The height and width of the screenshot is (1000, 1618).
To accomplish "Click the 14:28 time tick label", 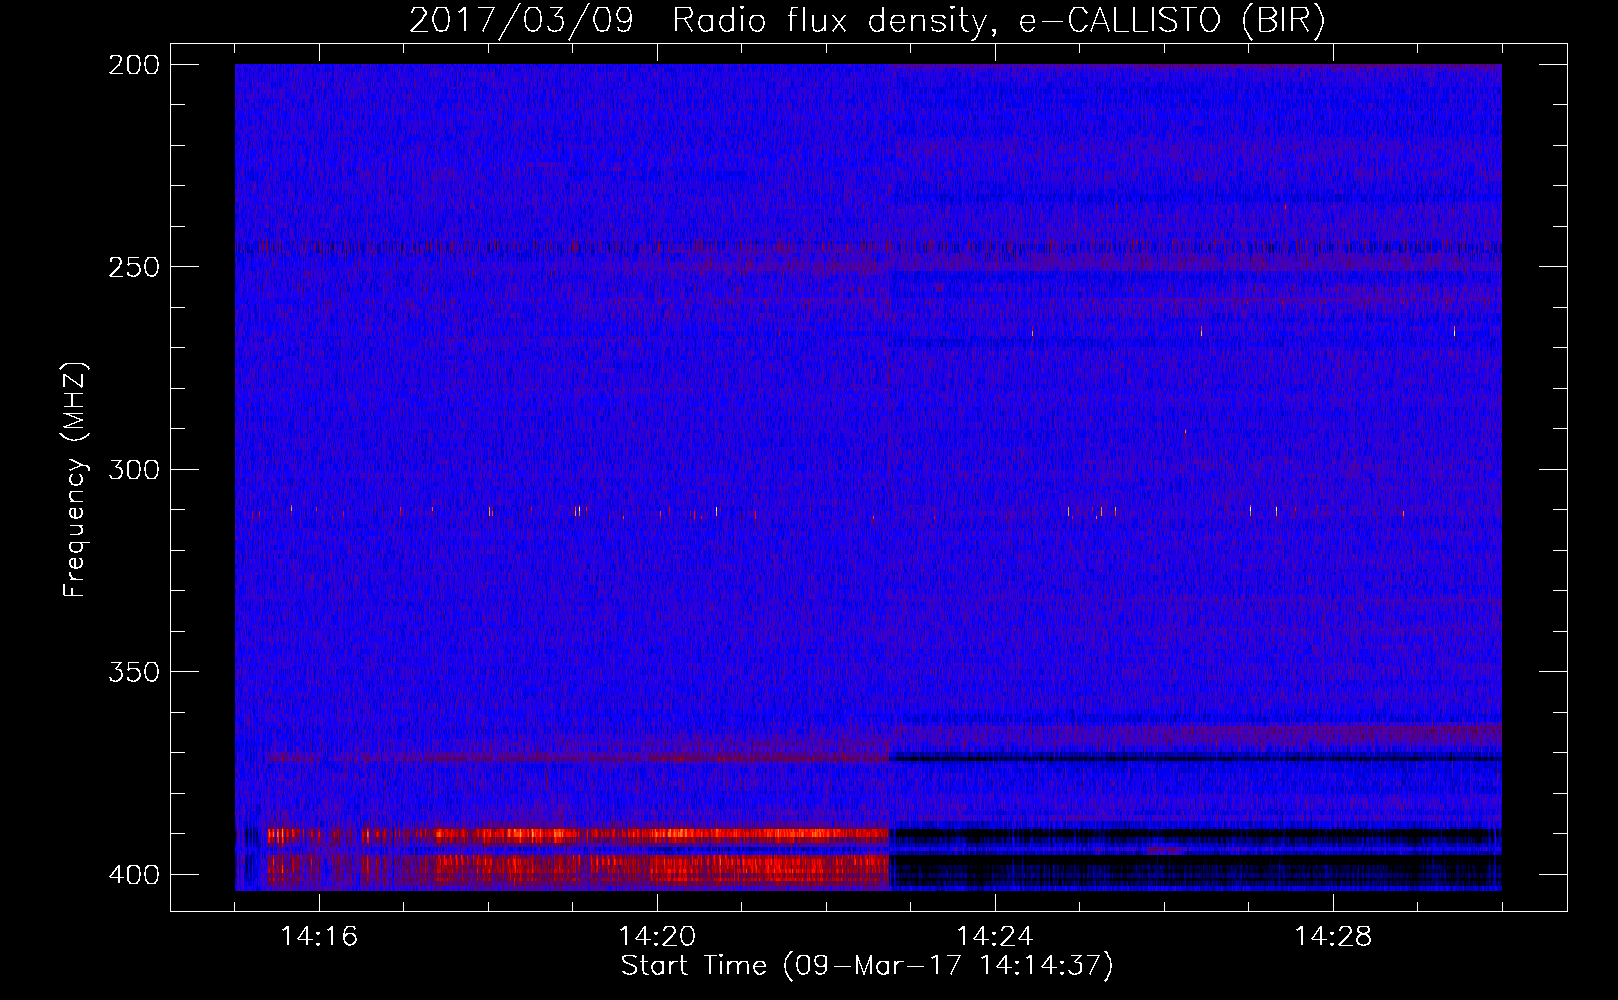I will (x=1333, y=937).
